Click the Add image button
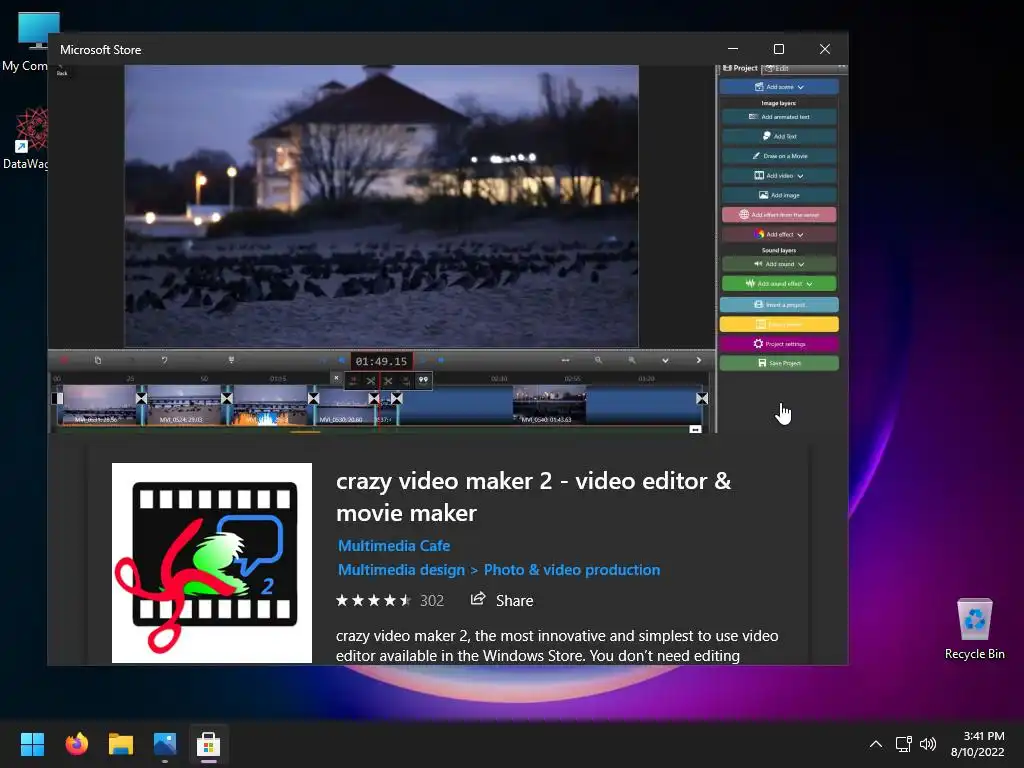Image resolution: width=1024 pixels, height=768 pixels. pos(779,195)
